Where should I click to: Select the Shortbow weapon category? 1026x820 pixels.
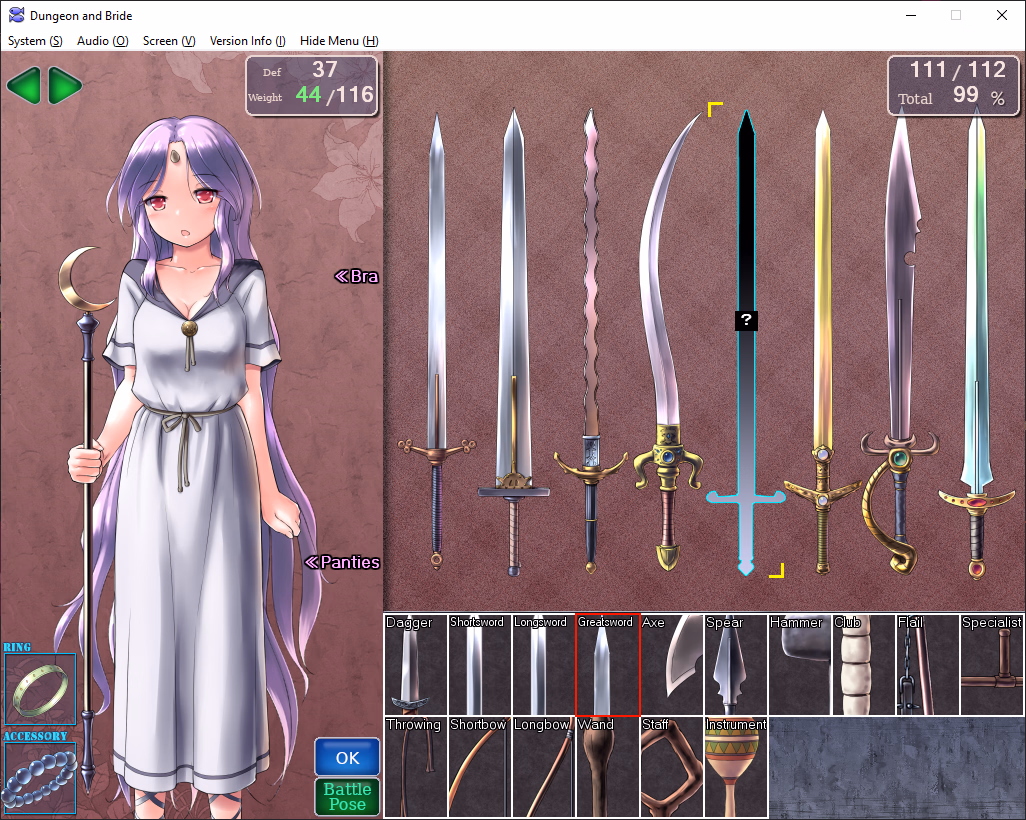pos(479,767)
